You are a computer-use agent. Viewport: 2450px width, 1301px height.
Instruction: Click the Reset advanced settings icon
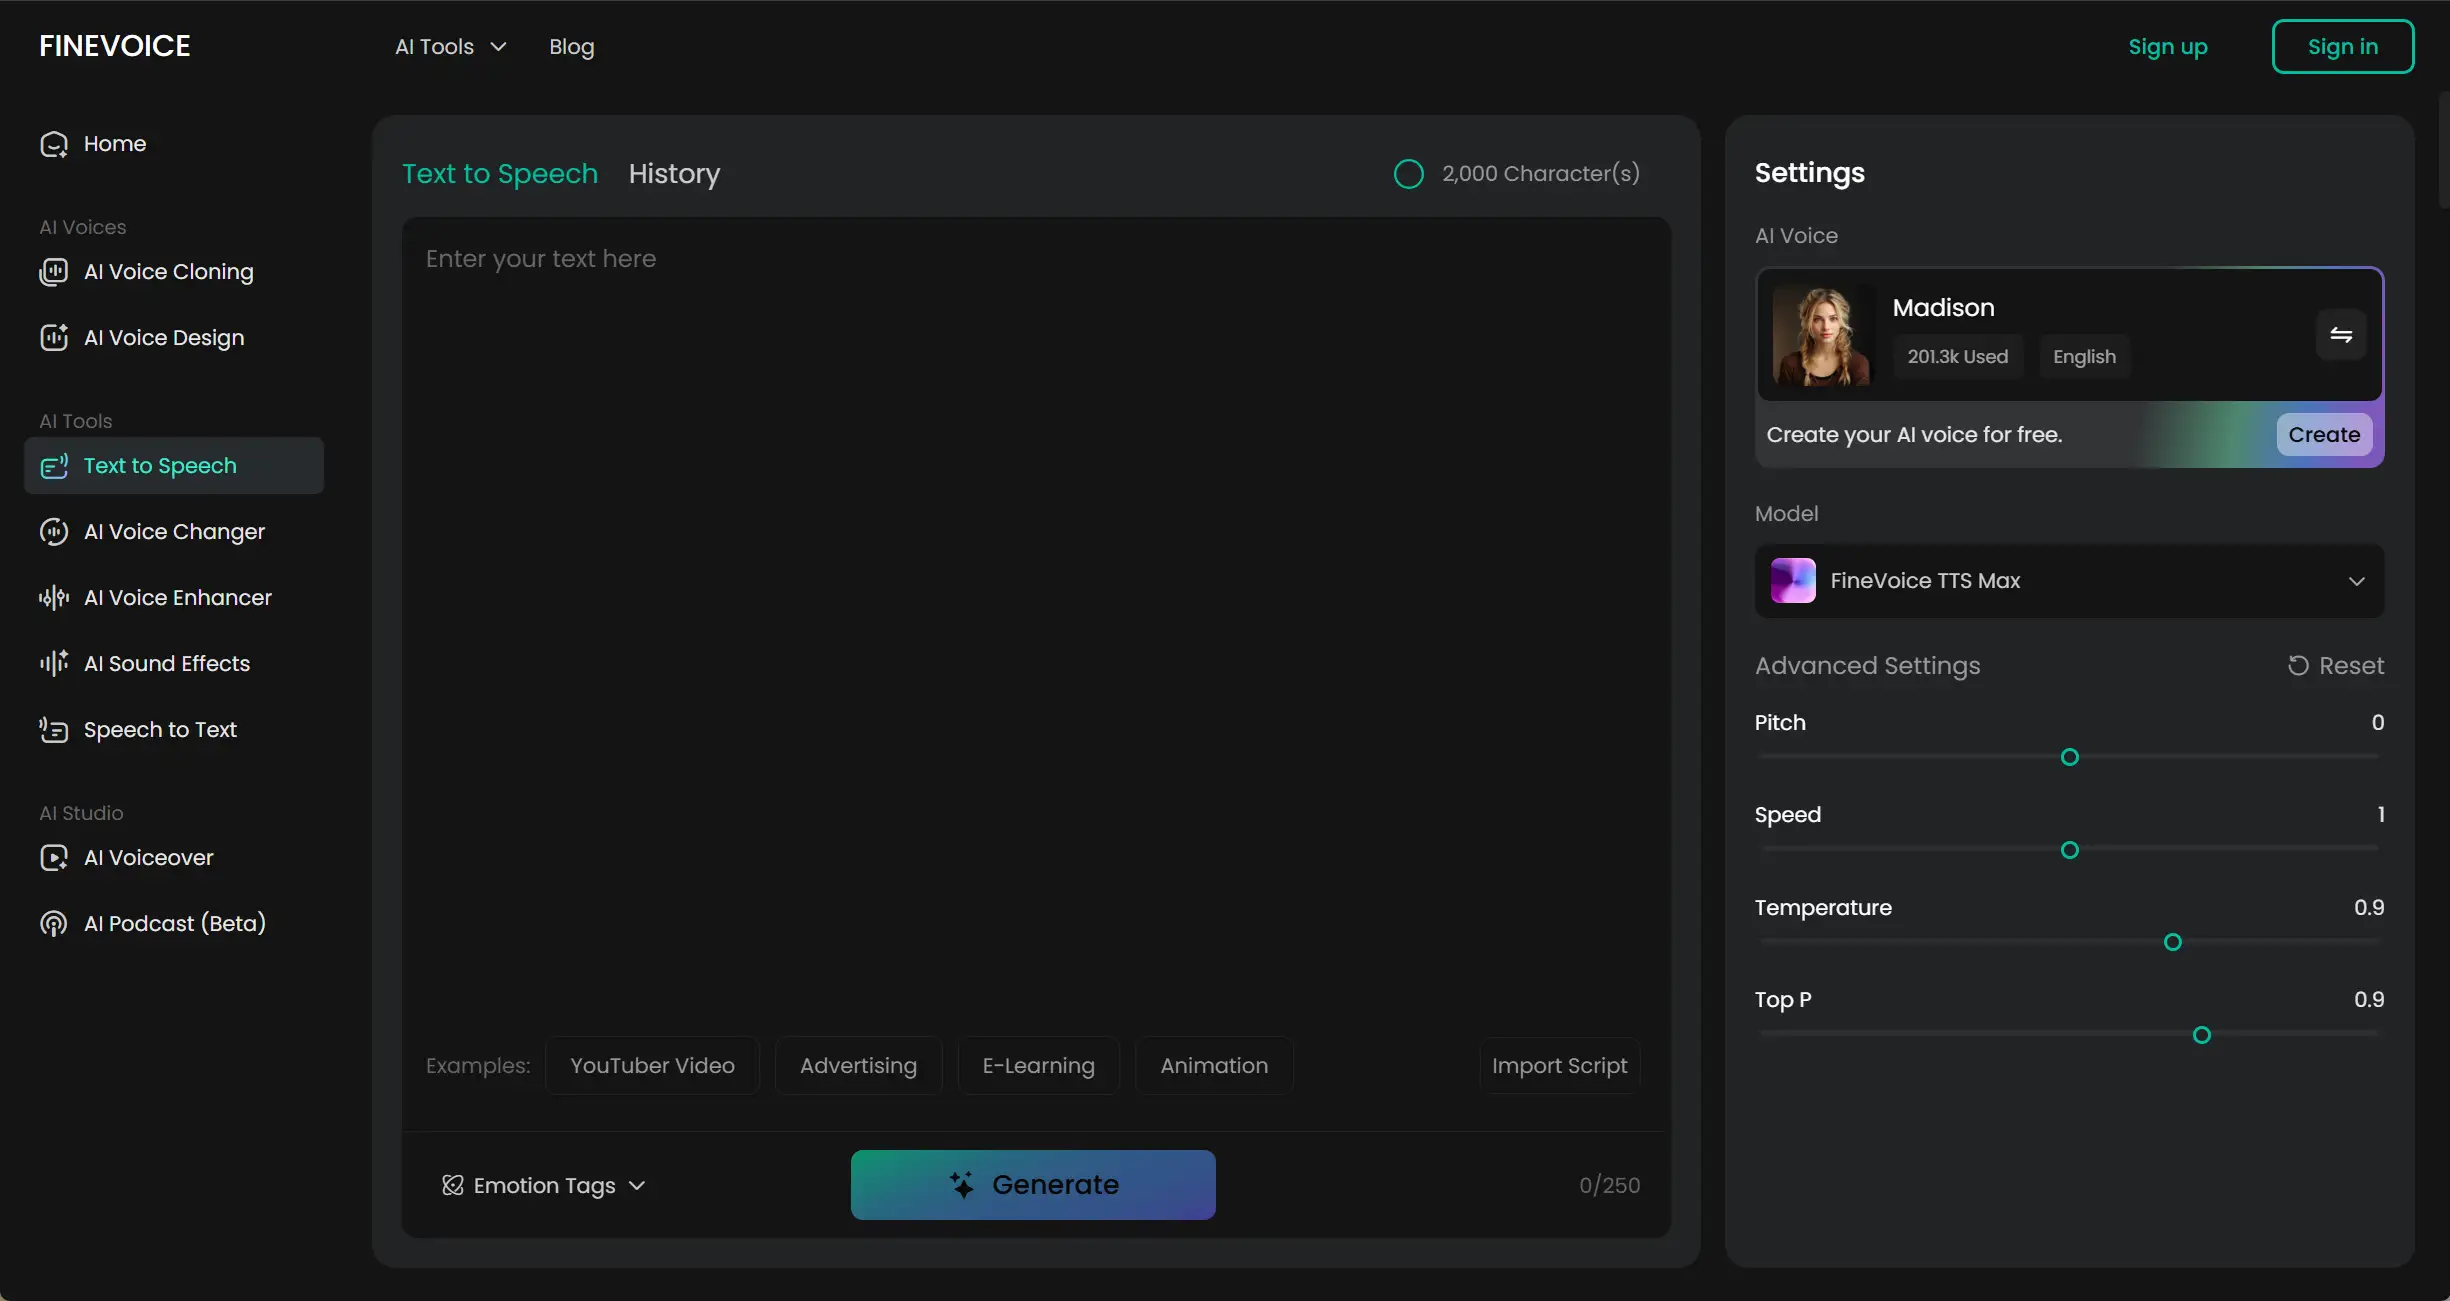(x=2298, y=666)
